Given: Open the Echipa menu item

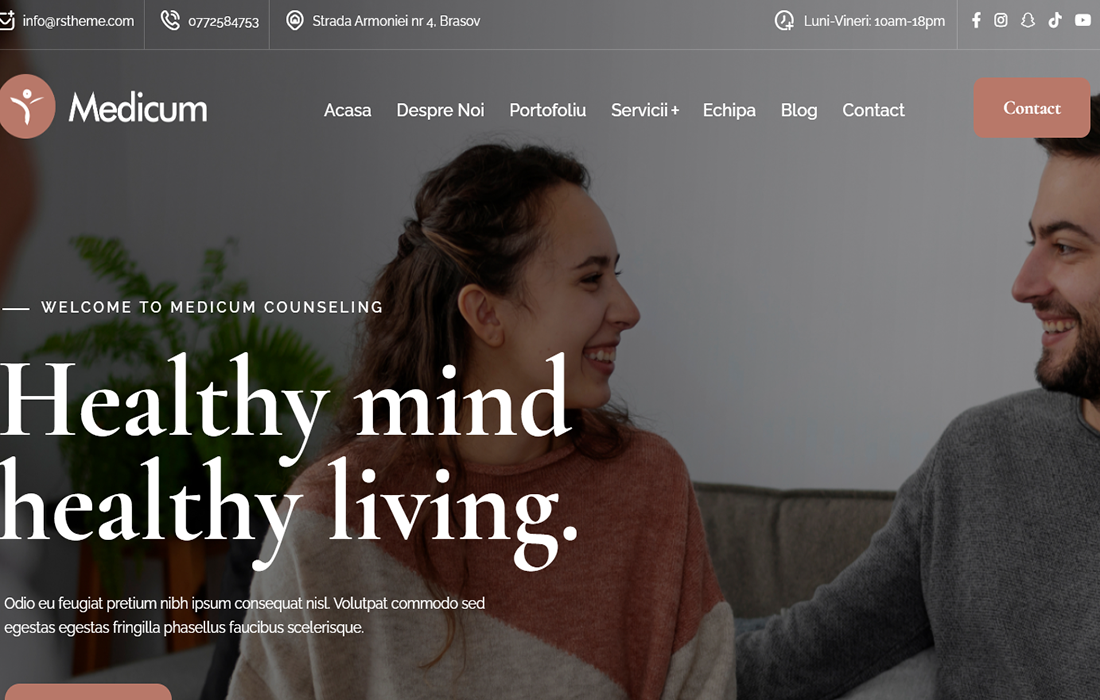Looking at the screenshot, I should click(x=729, y=110).
